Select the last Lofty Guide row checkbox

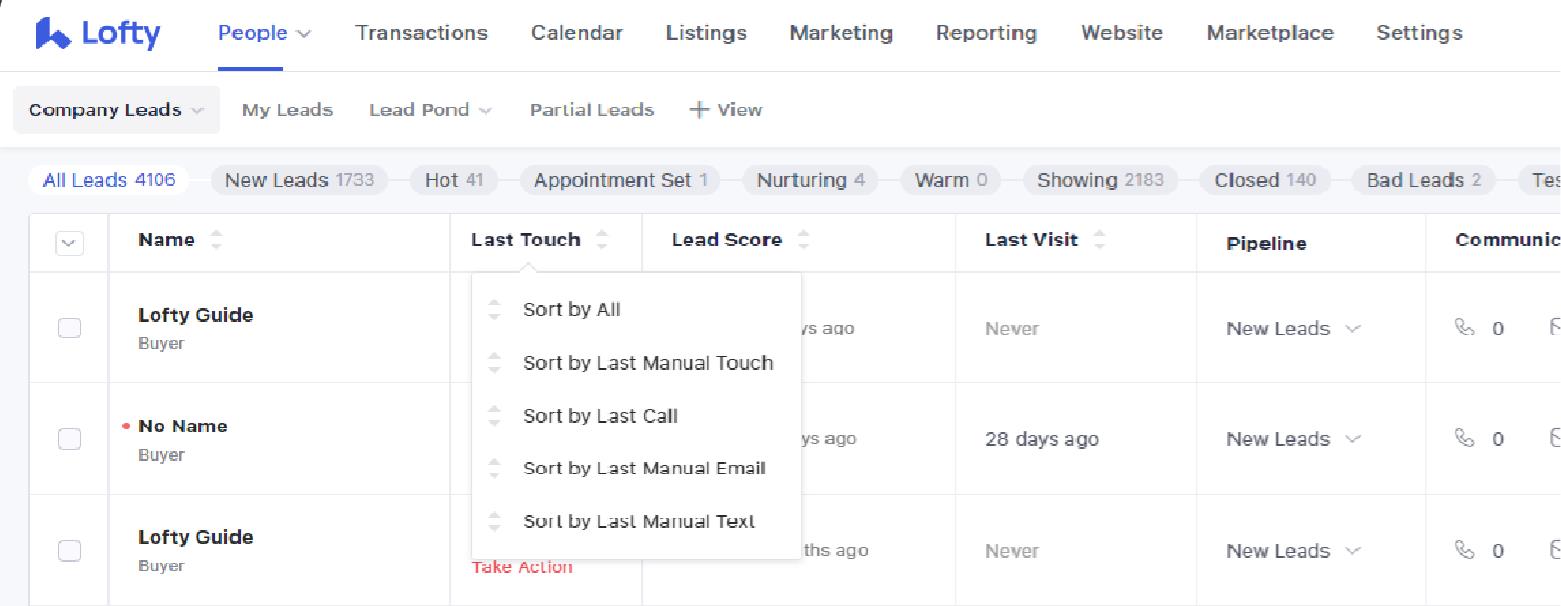[69, 550]
